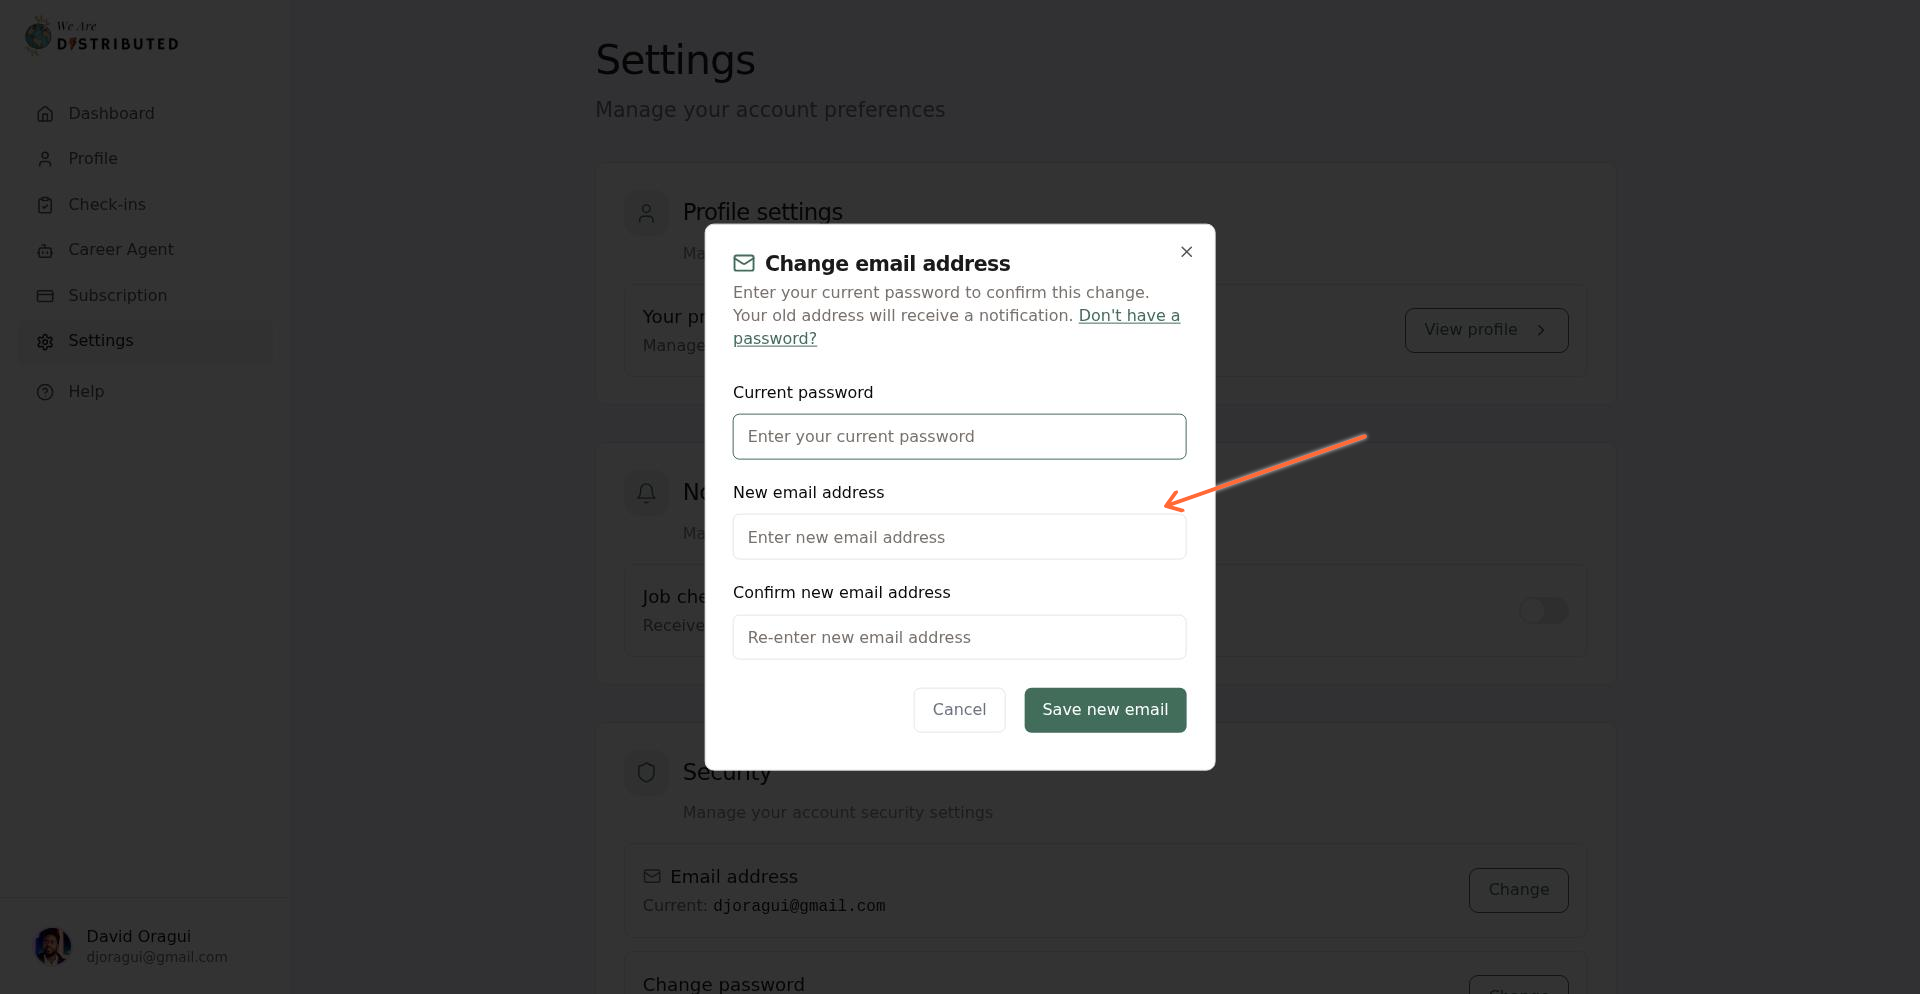The width and height of the screenshot is (1920, 994).
Task: Click the envelope icon in the dialog header
Action: (744, 263)
